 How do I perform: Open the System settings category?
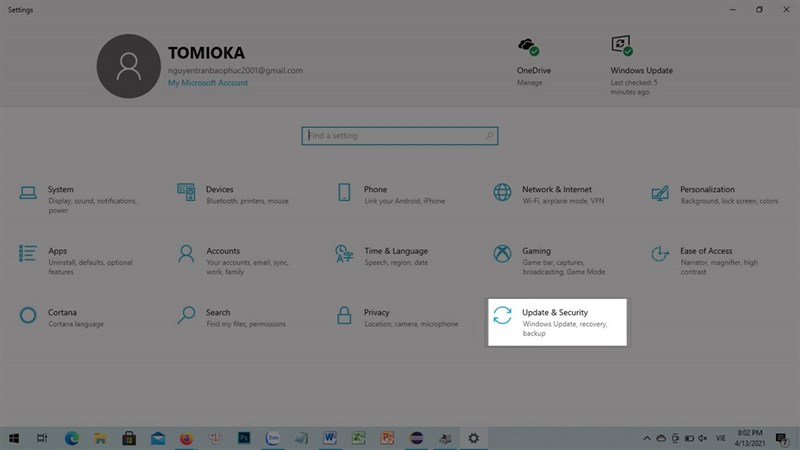[79, 199]
